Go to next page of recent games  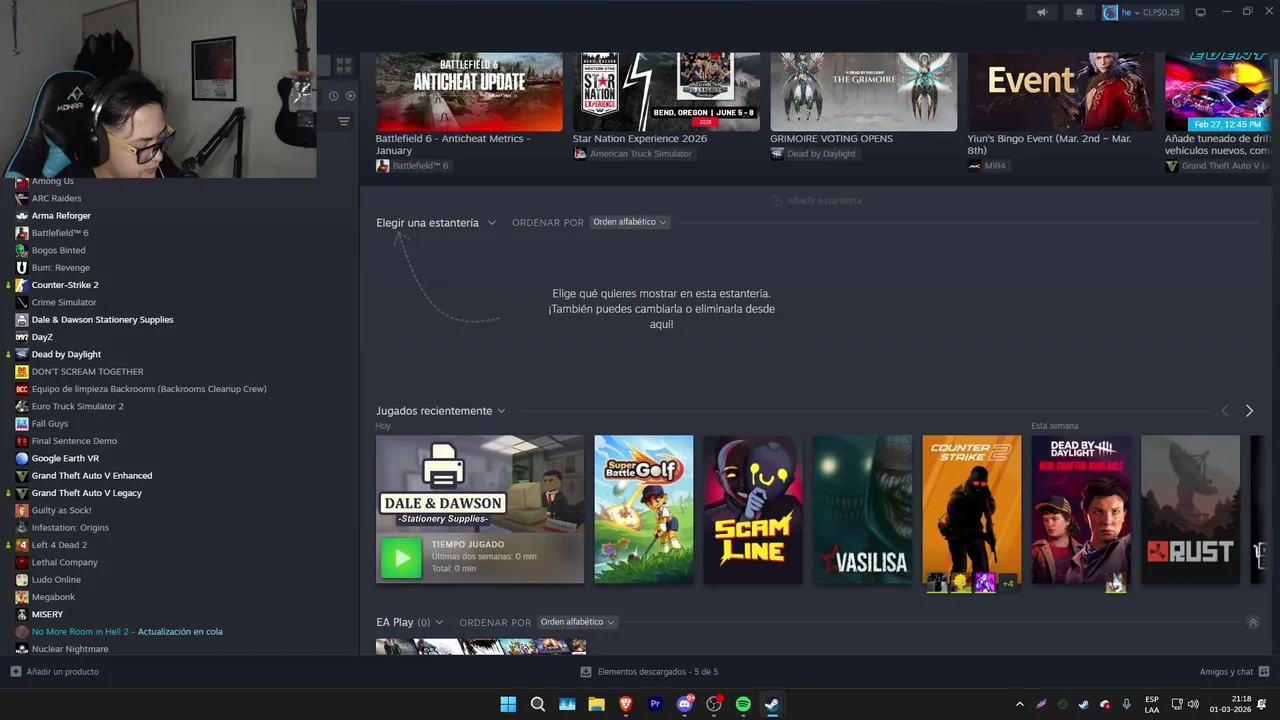1249,411
